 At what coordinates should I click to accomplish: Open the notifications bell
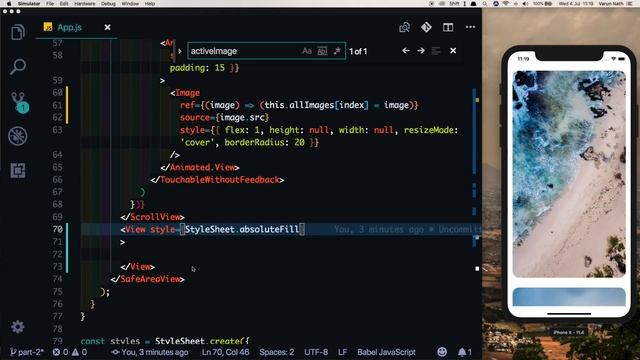(x=464, y=352)
